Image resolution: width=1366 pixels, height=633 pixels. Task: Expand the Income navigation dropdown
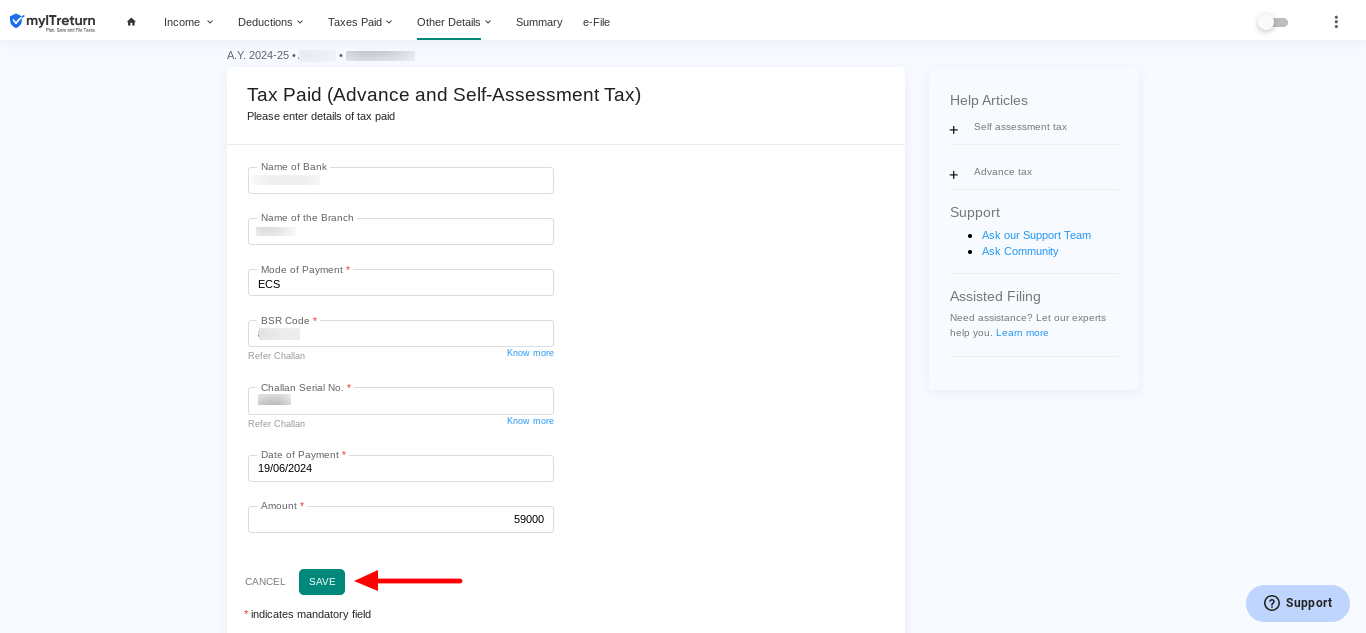(x=188, y=21)
